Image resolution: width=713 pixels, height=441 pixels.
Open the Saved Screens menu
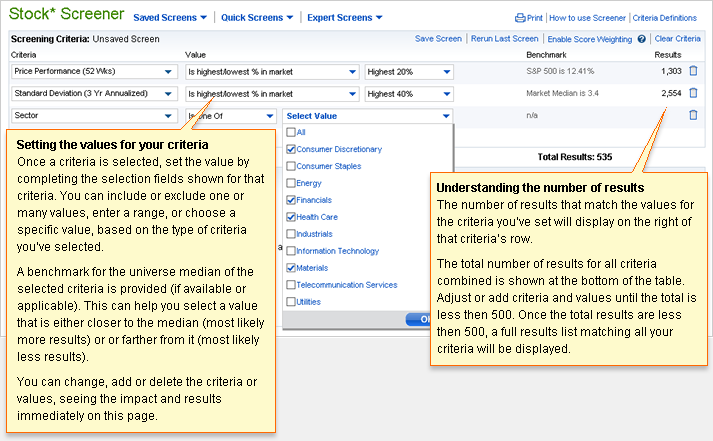tap(170, 18)
